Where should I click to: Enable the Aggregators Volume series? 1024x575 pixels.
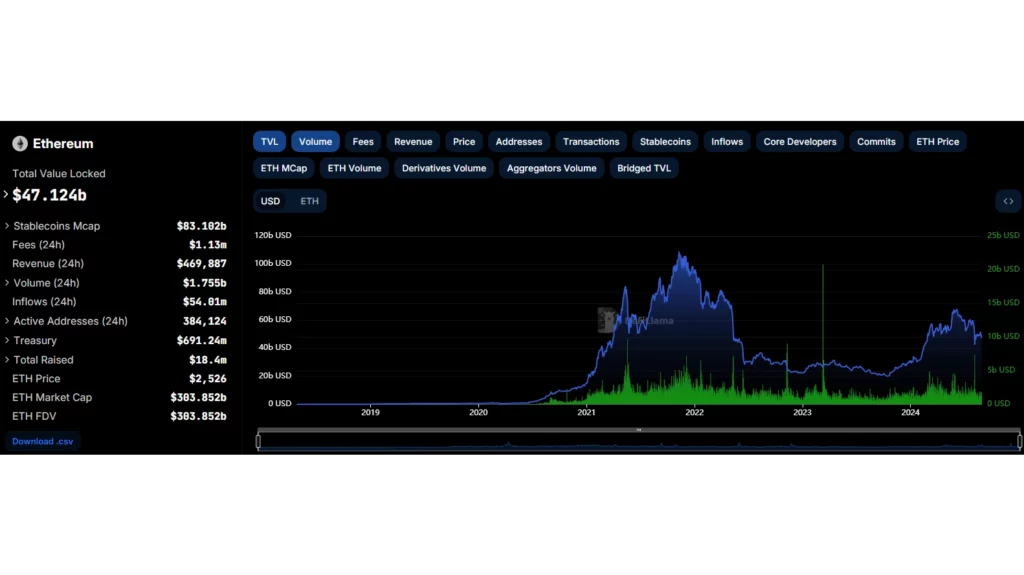[x=551, y=169]
